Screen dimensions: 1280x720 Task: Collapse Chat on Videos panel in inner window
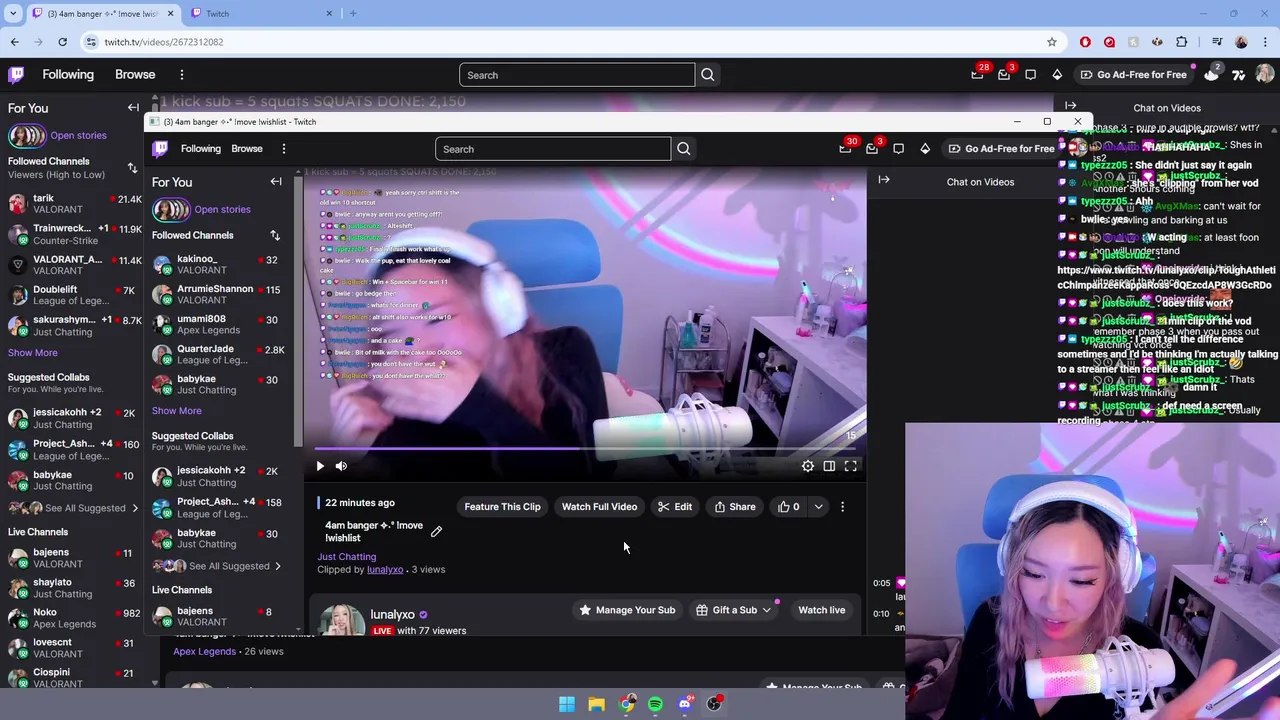click(x=884, y=180)
